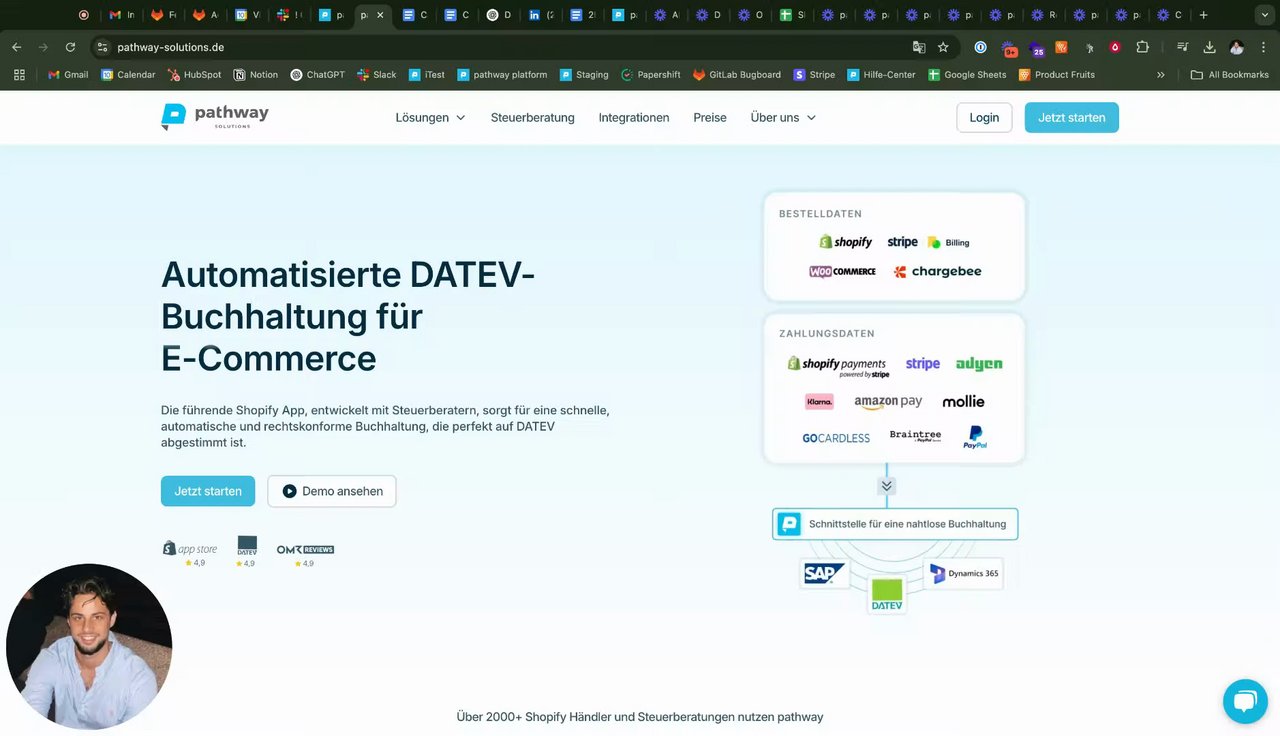Click the Login button

(x=984, y=117)
